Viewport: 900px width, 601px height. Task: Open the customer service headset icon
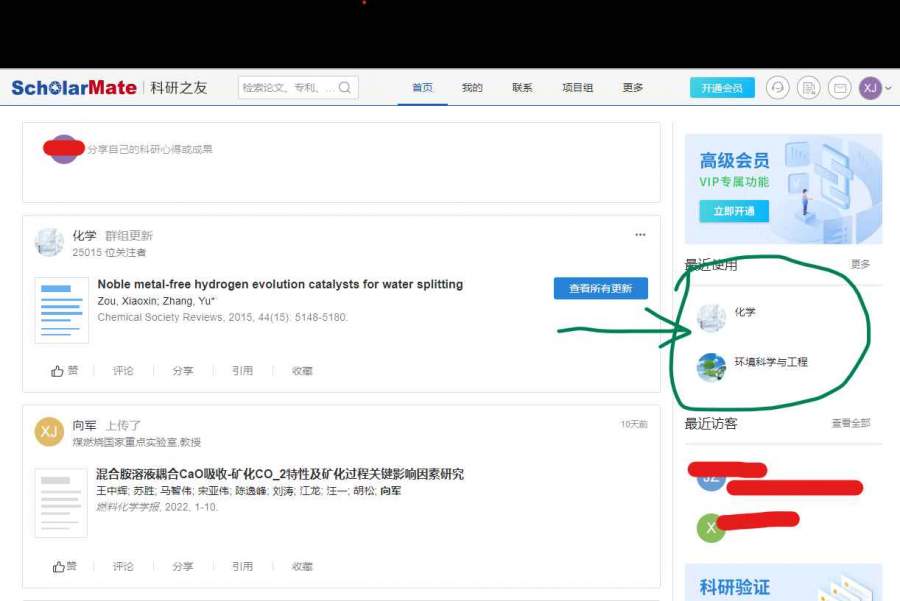(x=778, y=88)
